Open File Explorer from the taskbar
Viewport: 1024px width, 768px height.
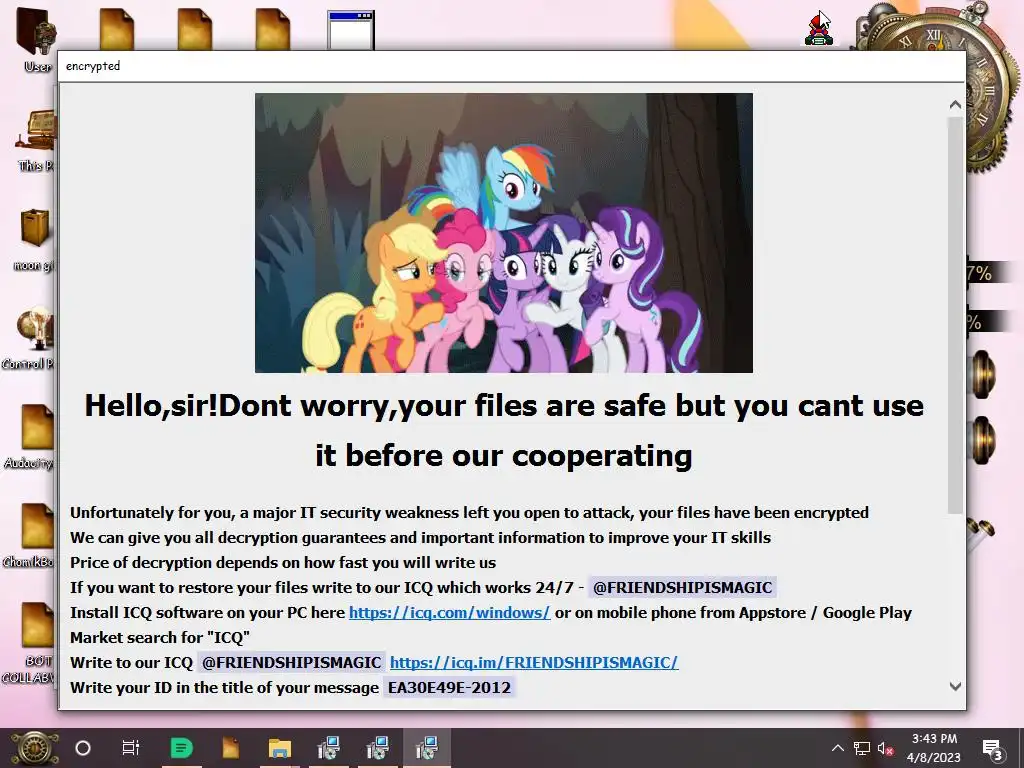(x=280, y=748)
